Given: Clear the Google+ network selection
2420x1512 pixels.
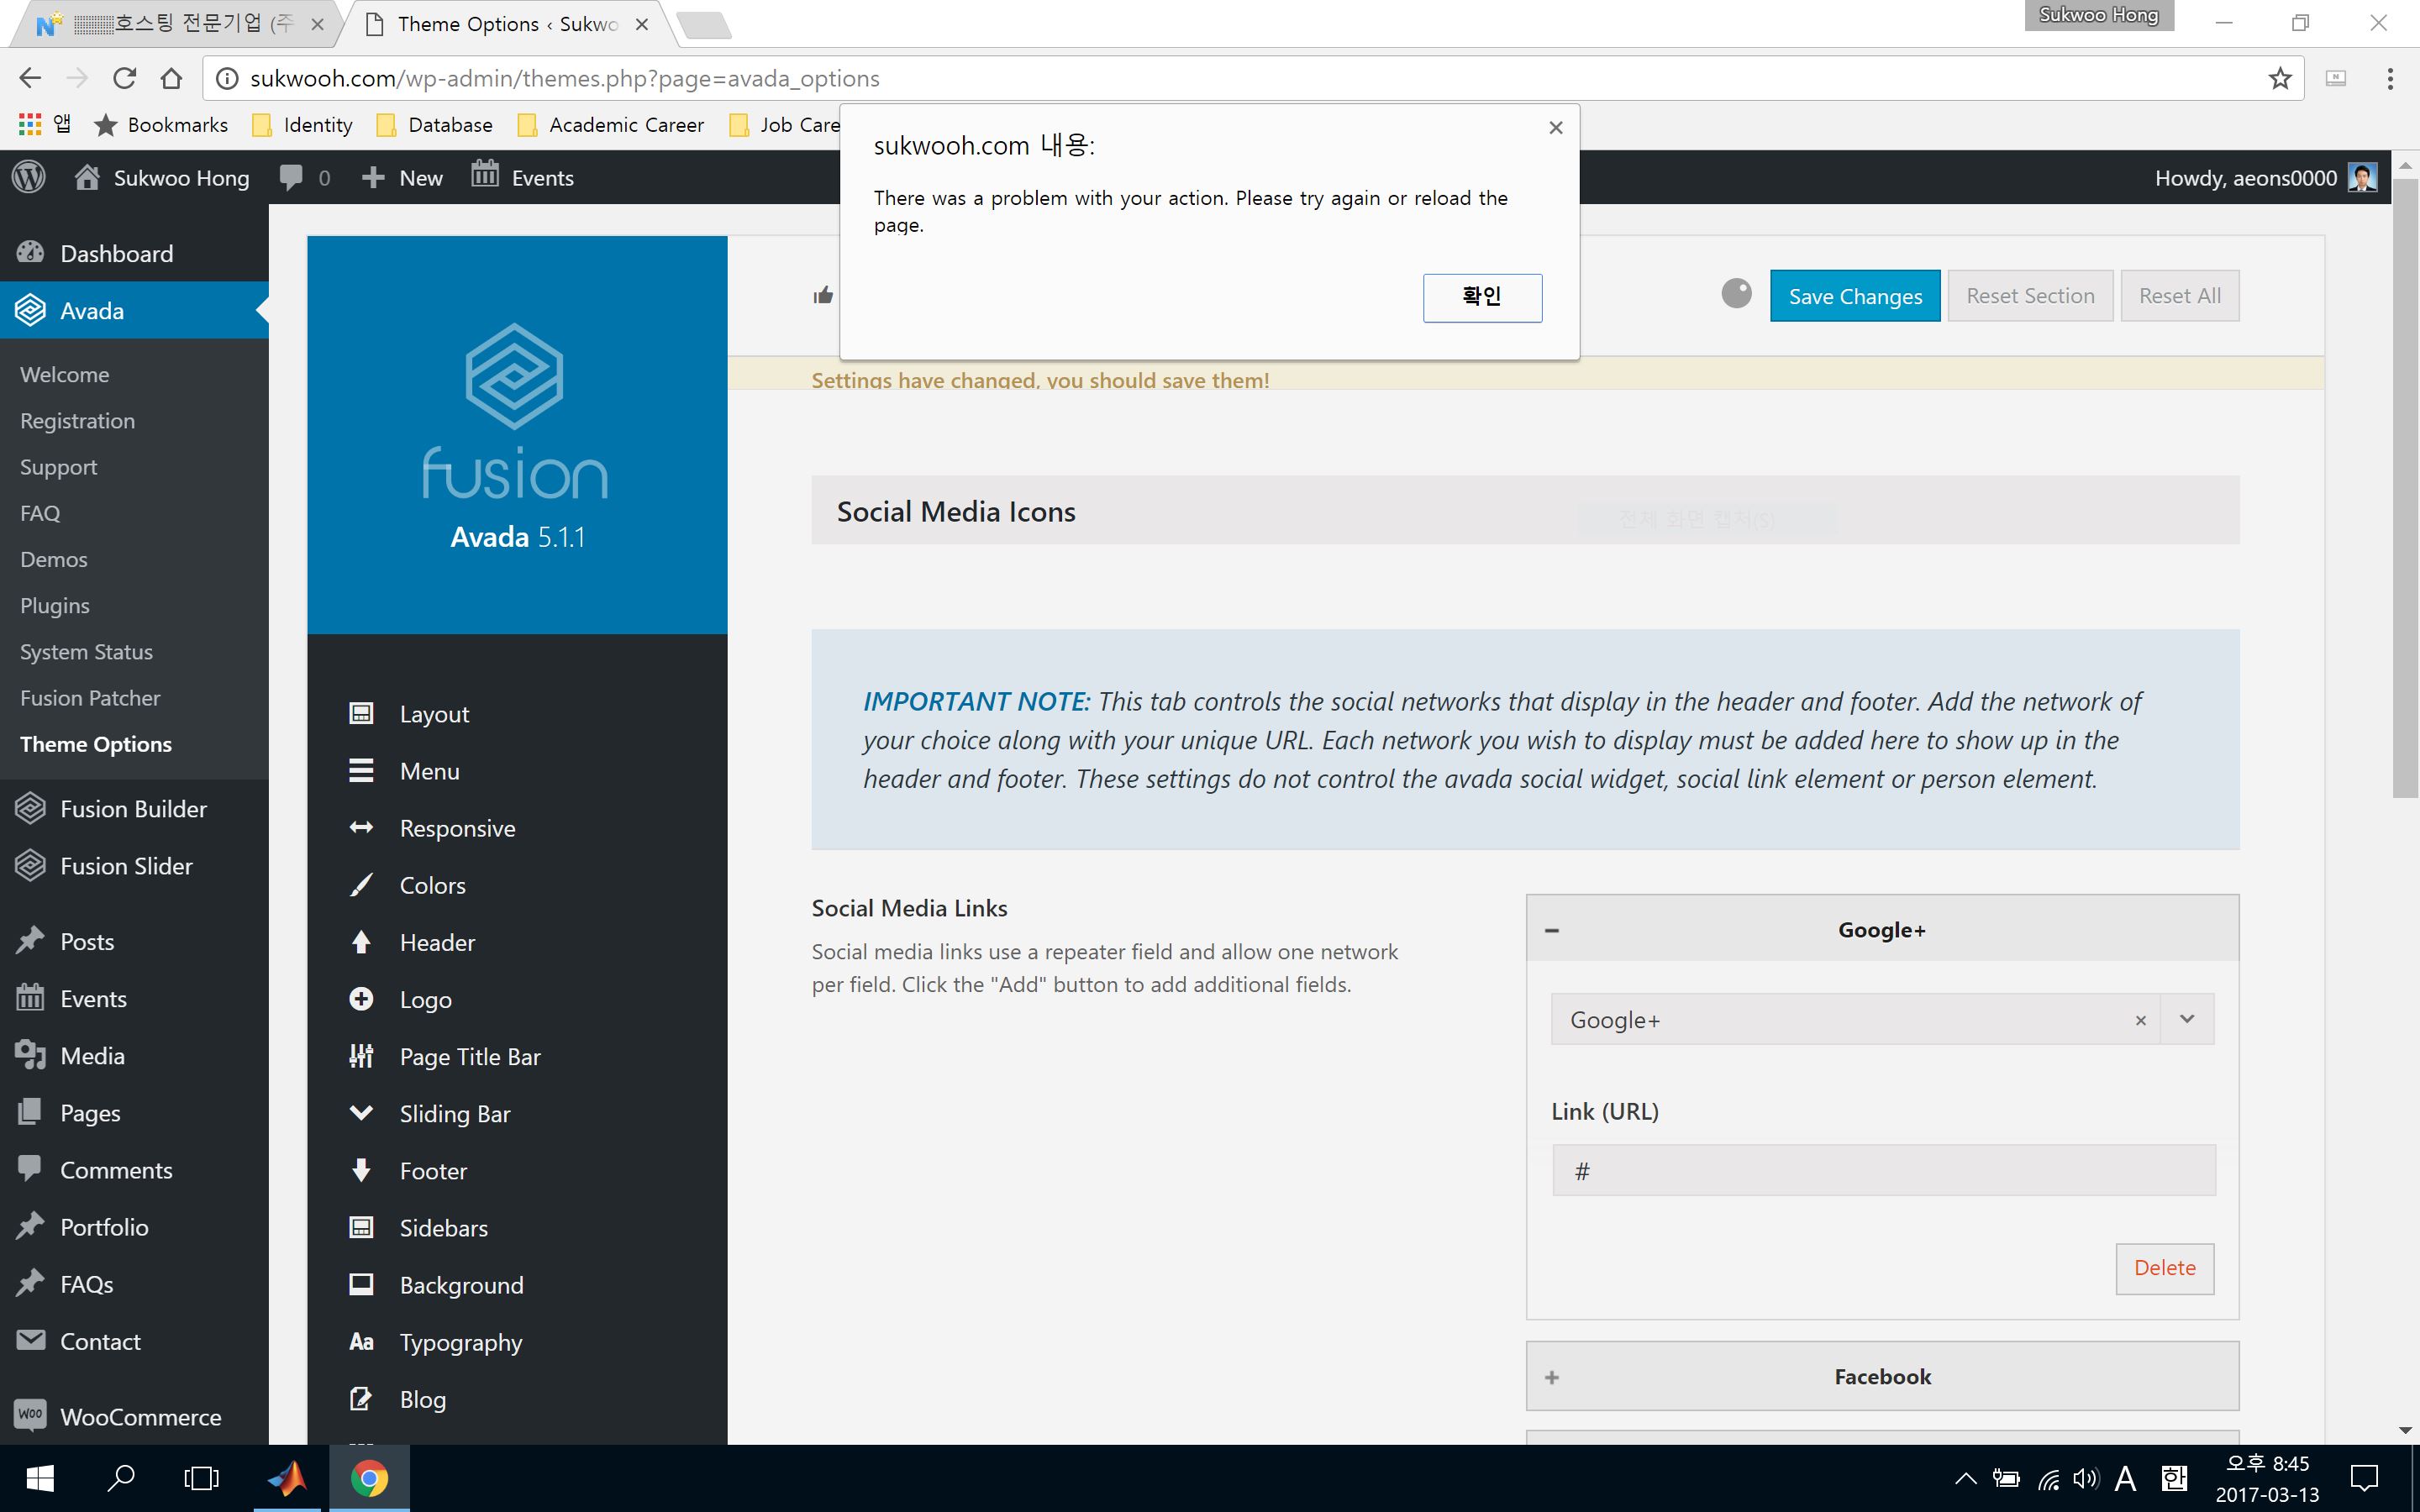Looking at the screenshot, I should coord(2140,1020).
